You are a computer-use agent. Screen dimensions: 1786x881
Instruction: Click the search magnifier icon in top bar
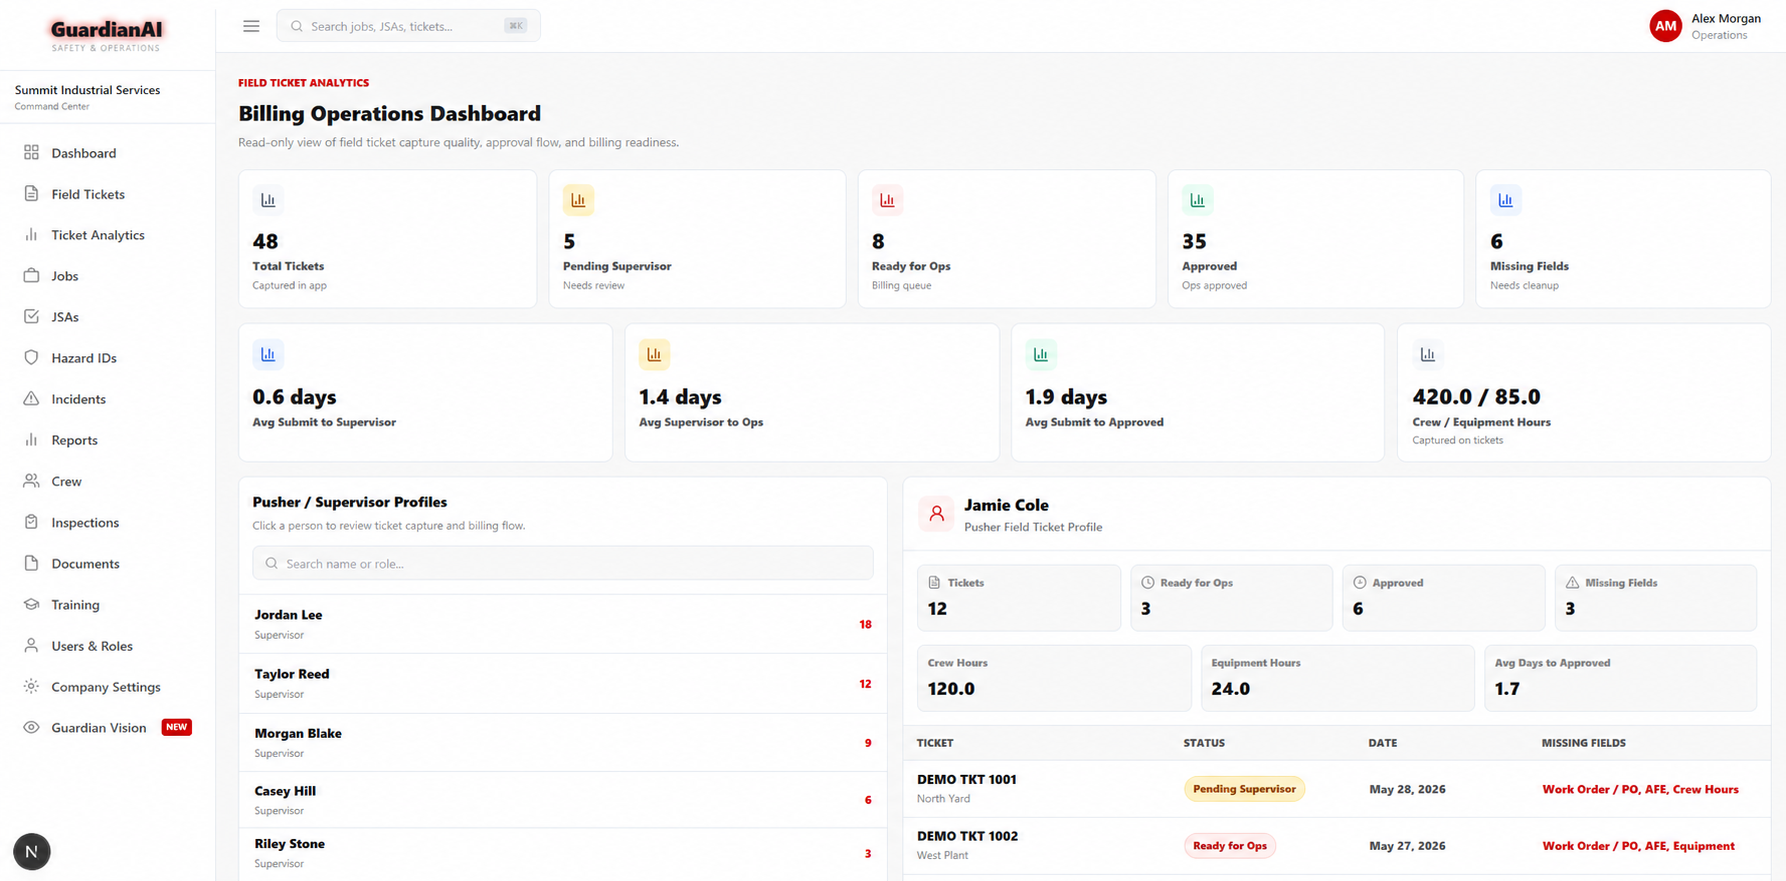click(x=297, y=26)
